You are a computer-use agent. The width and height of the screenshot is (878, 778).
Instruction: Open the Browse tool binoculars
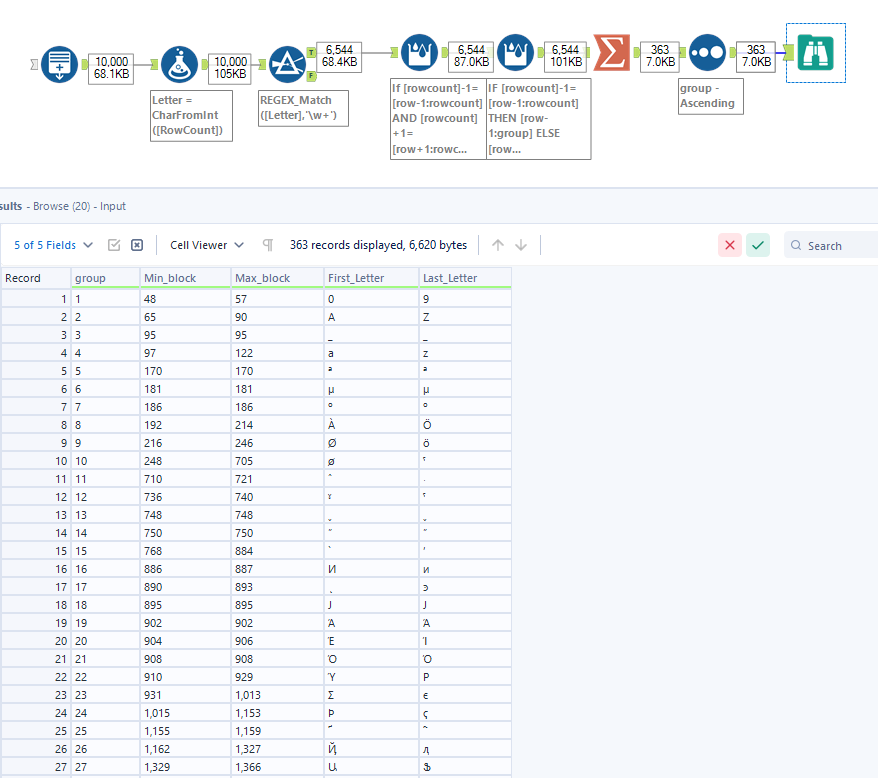815,52
